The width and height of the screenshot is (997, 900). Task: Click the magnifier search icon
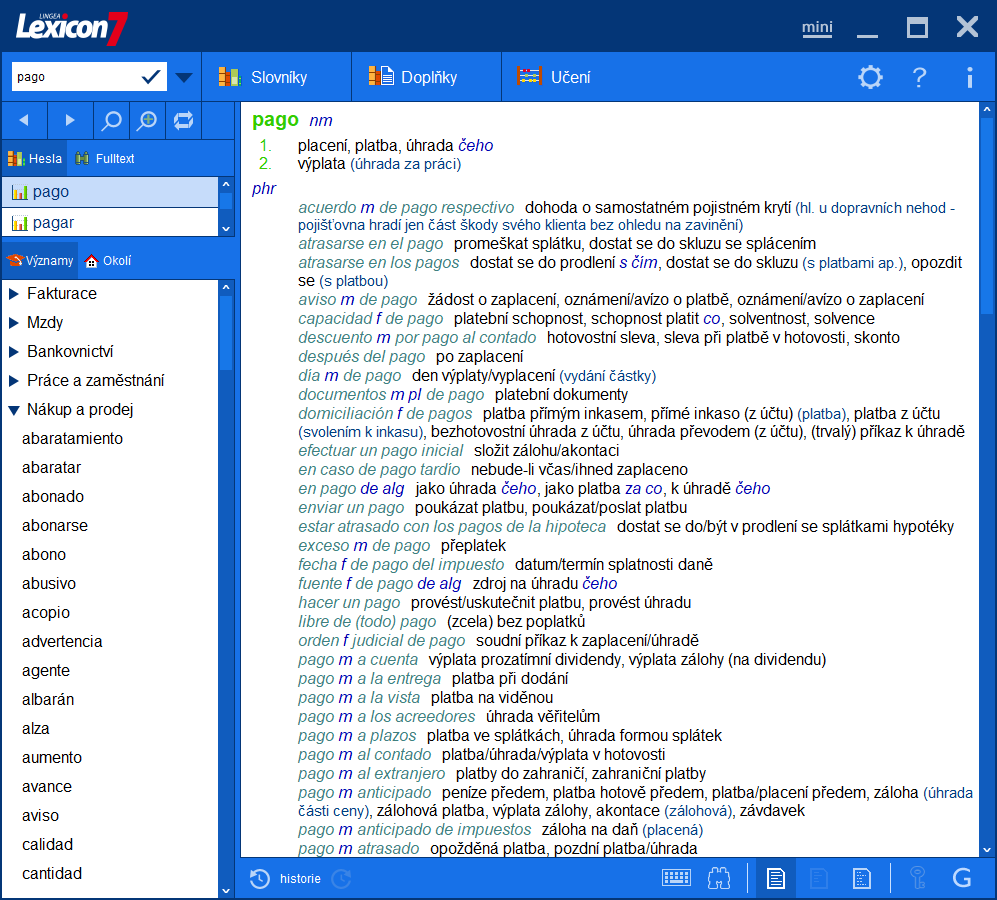pos(111,120)
